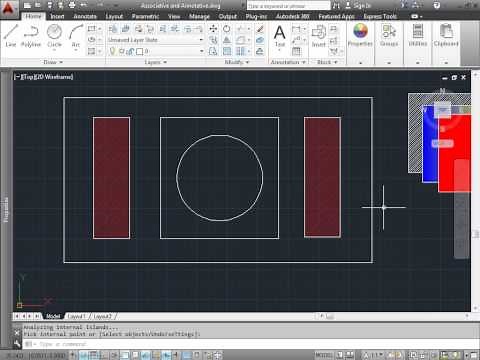Toggle Snap Mode in status bar
The image size is (480, 360).
click(x=83, y=355)
